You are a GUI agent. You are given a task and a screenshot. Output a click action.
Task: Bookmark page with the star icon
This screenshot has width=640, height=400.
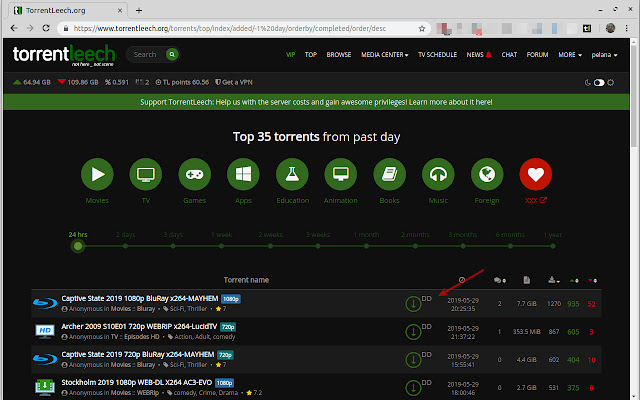[422, 29]
